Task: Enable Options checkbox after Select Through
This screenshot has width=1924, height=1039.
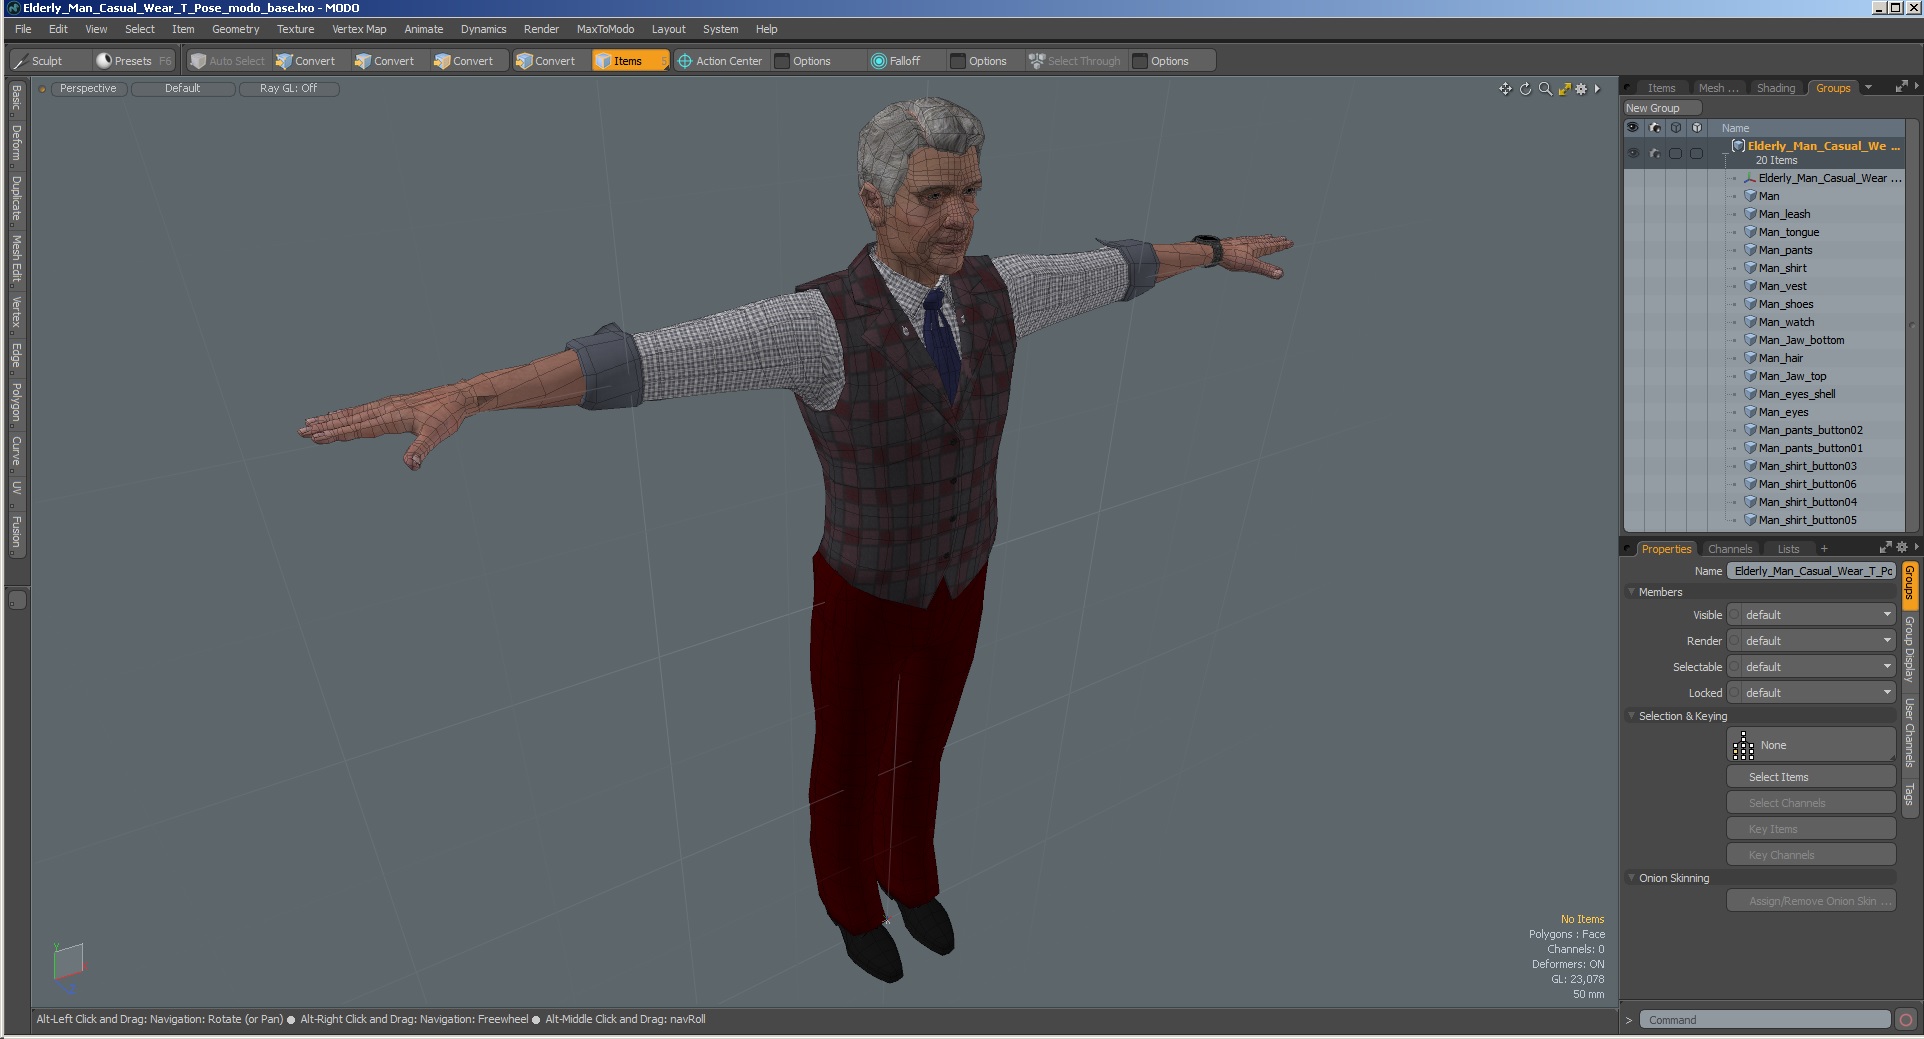Action: [x=1139, y=61]
